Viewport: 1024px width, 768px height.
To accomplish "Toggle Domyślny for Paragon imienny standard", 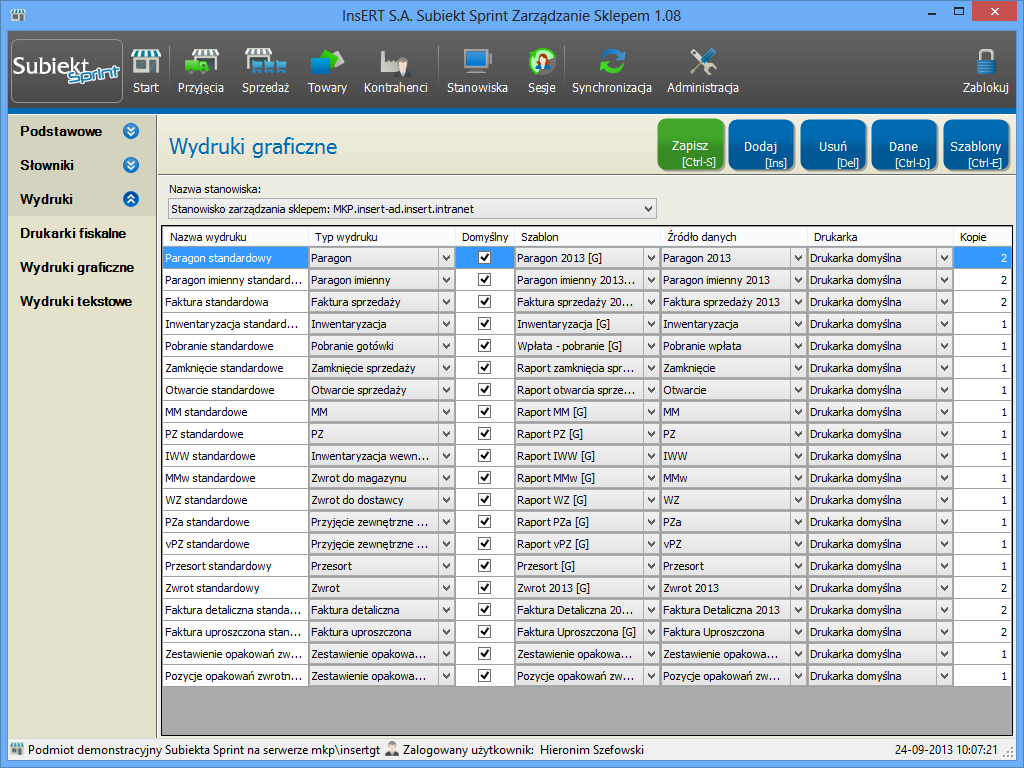I will 485,280.
